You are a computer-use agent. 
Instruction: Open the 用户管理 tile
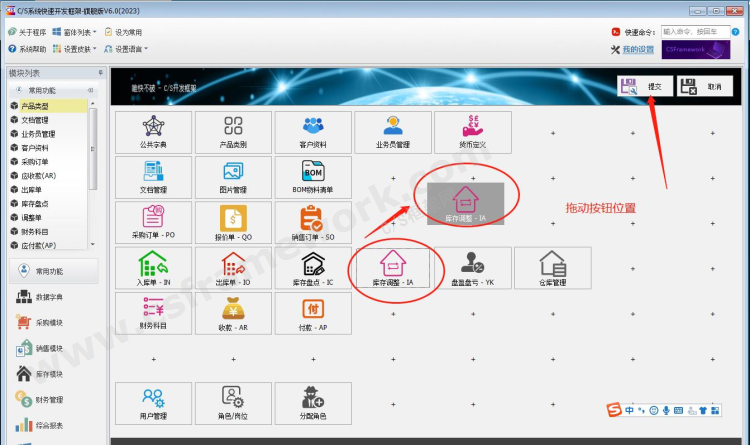point(153,403)
